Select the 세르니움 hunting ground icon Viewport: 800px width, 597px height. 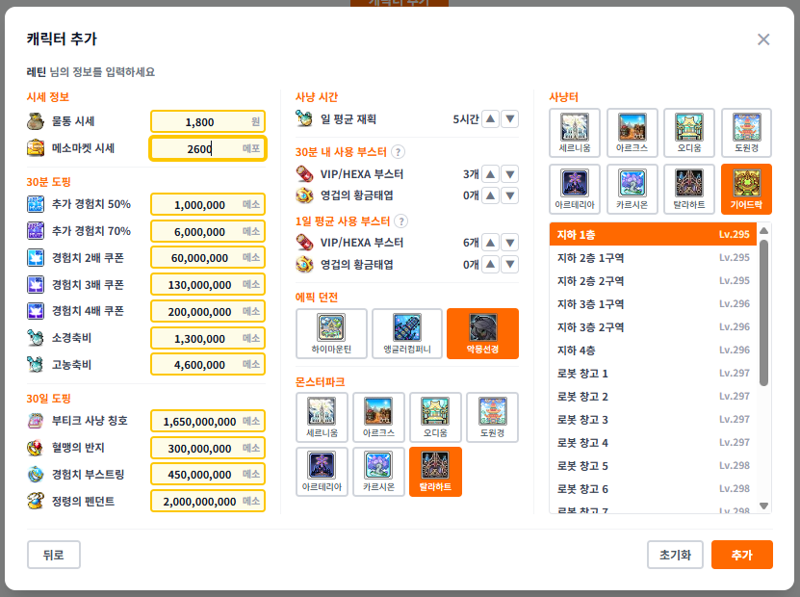click(x=574, y=133)
